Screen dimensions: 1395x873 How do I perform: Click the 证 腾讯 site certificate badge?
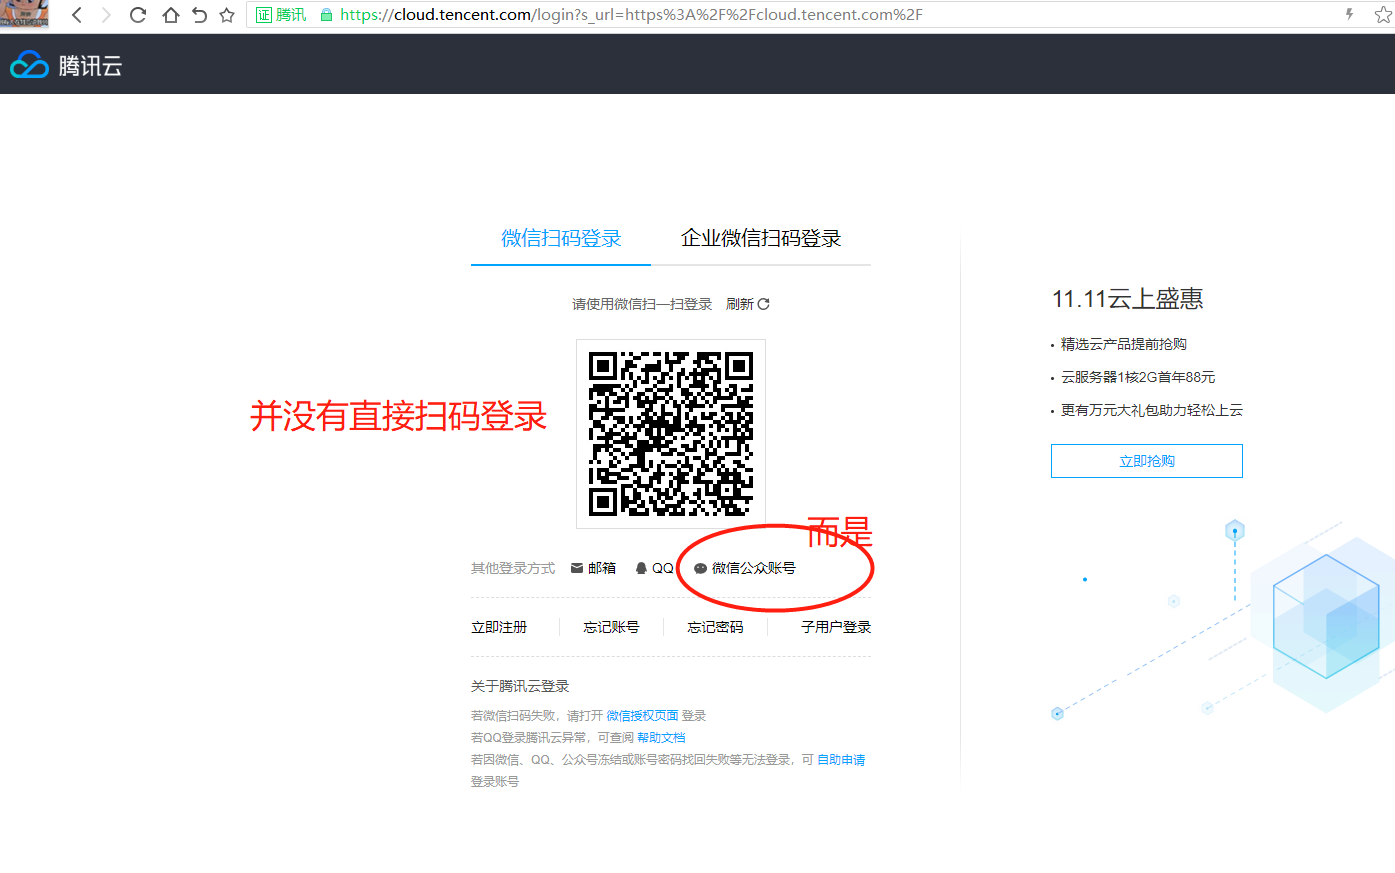coord(281,15)
